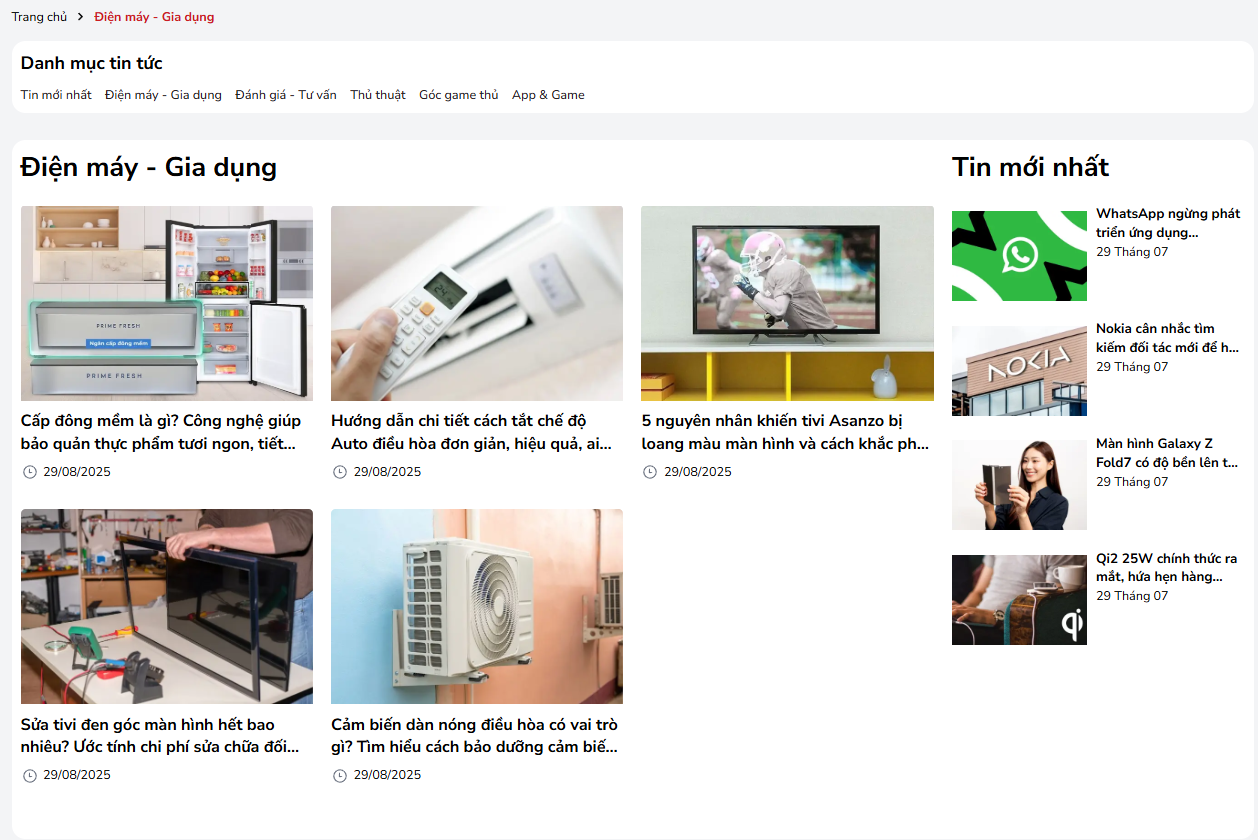
Task: Click clock icon under Cảm biến dàn nóng article
Action: (x=340, y=775)
